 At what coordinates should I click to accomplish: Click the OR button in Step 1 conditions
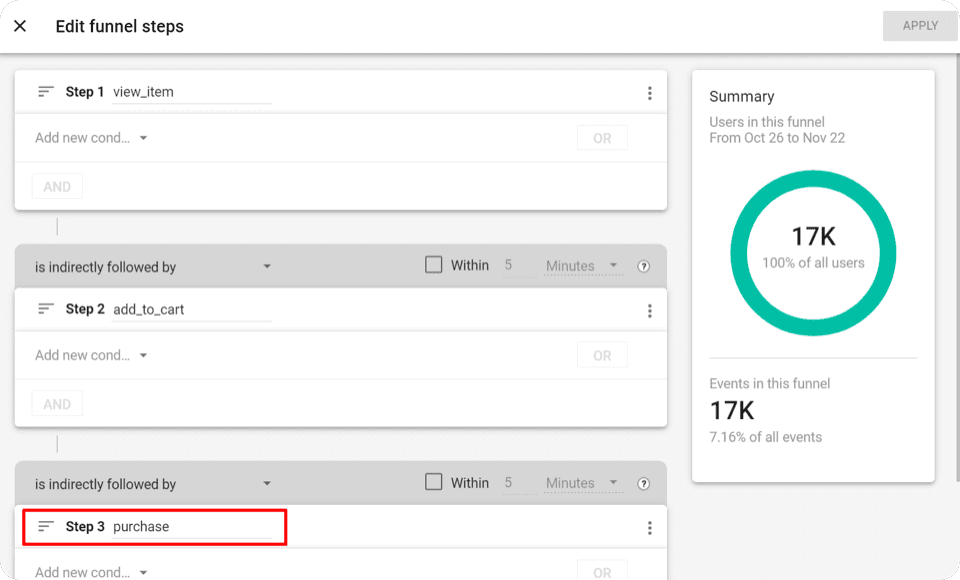click(x=602, y=138)
